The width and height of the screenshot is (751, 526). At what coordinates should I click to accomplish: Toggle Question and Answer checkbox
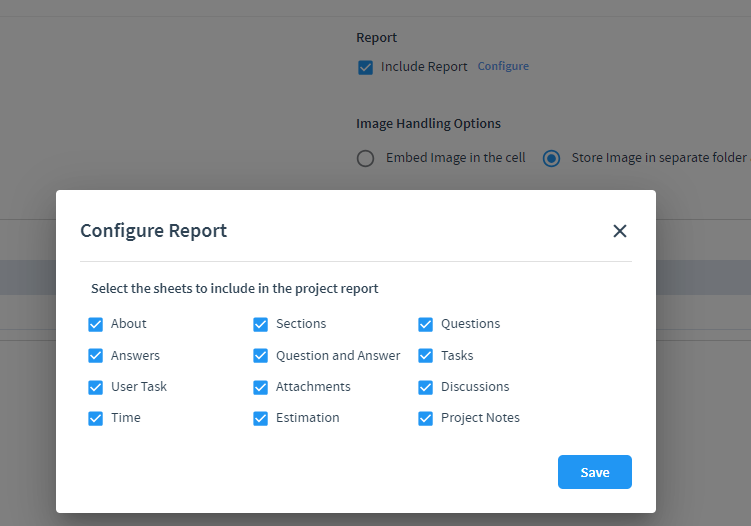[x=261, y=355]
